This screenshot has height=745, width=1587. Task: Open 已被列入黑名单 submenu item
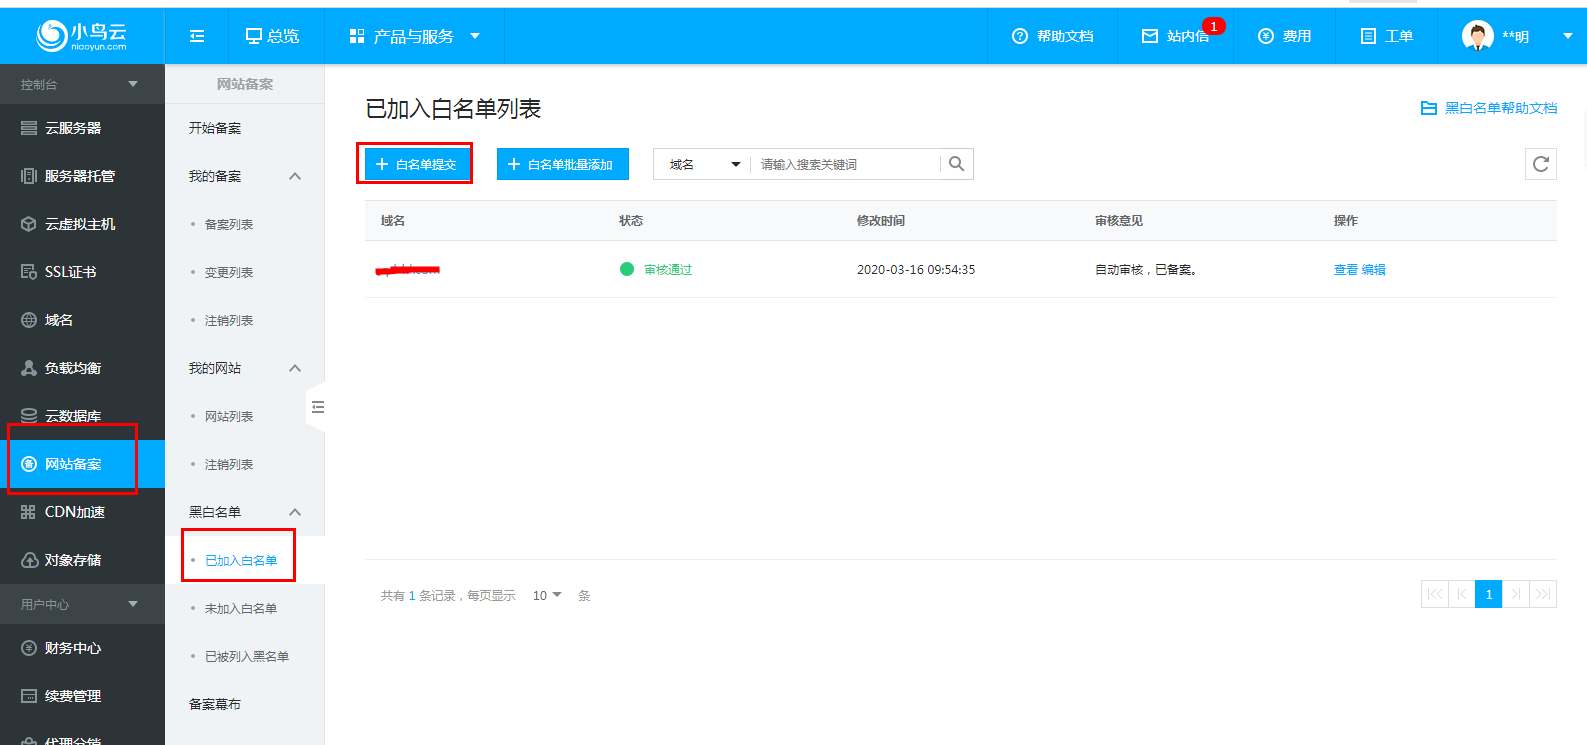pos(247,656)
